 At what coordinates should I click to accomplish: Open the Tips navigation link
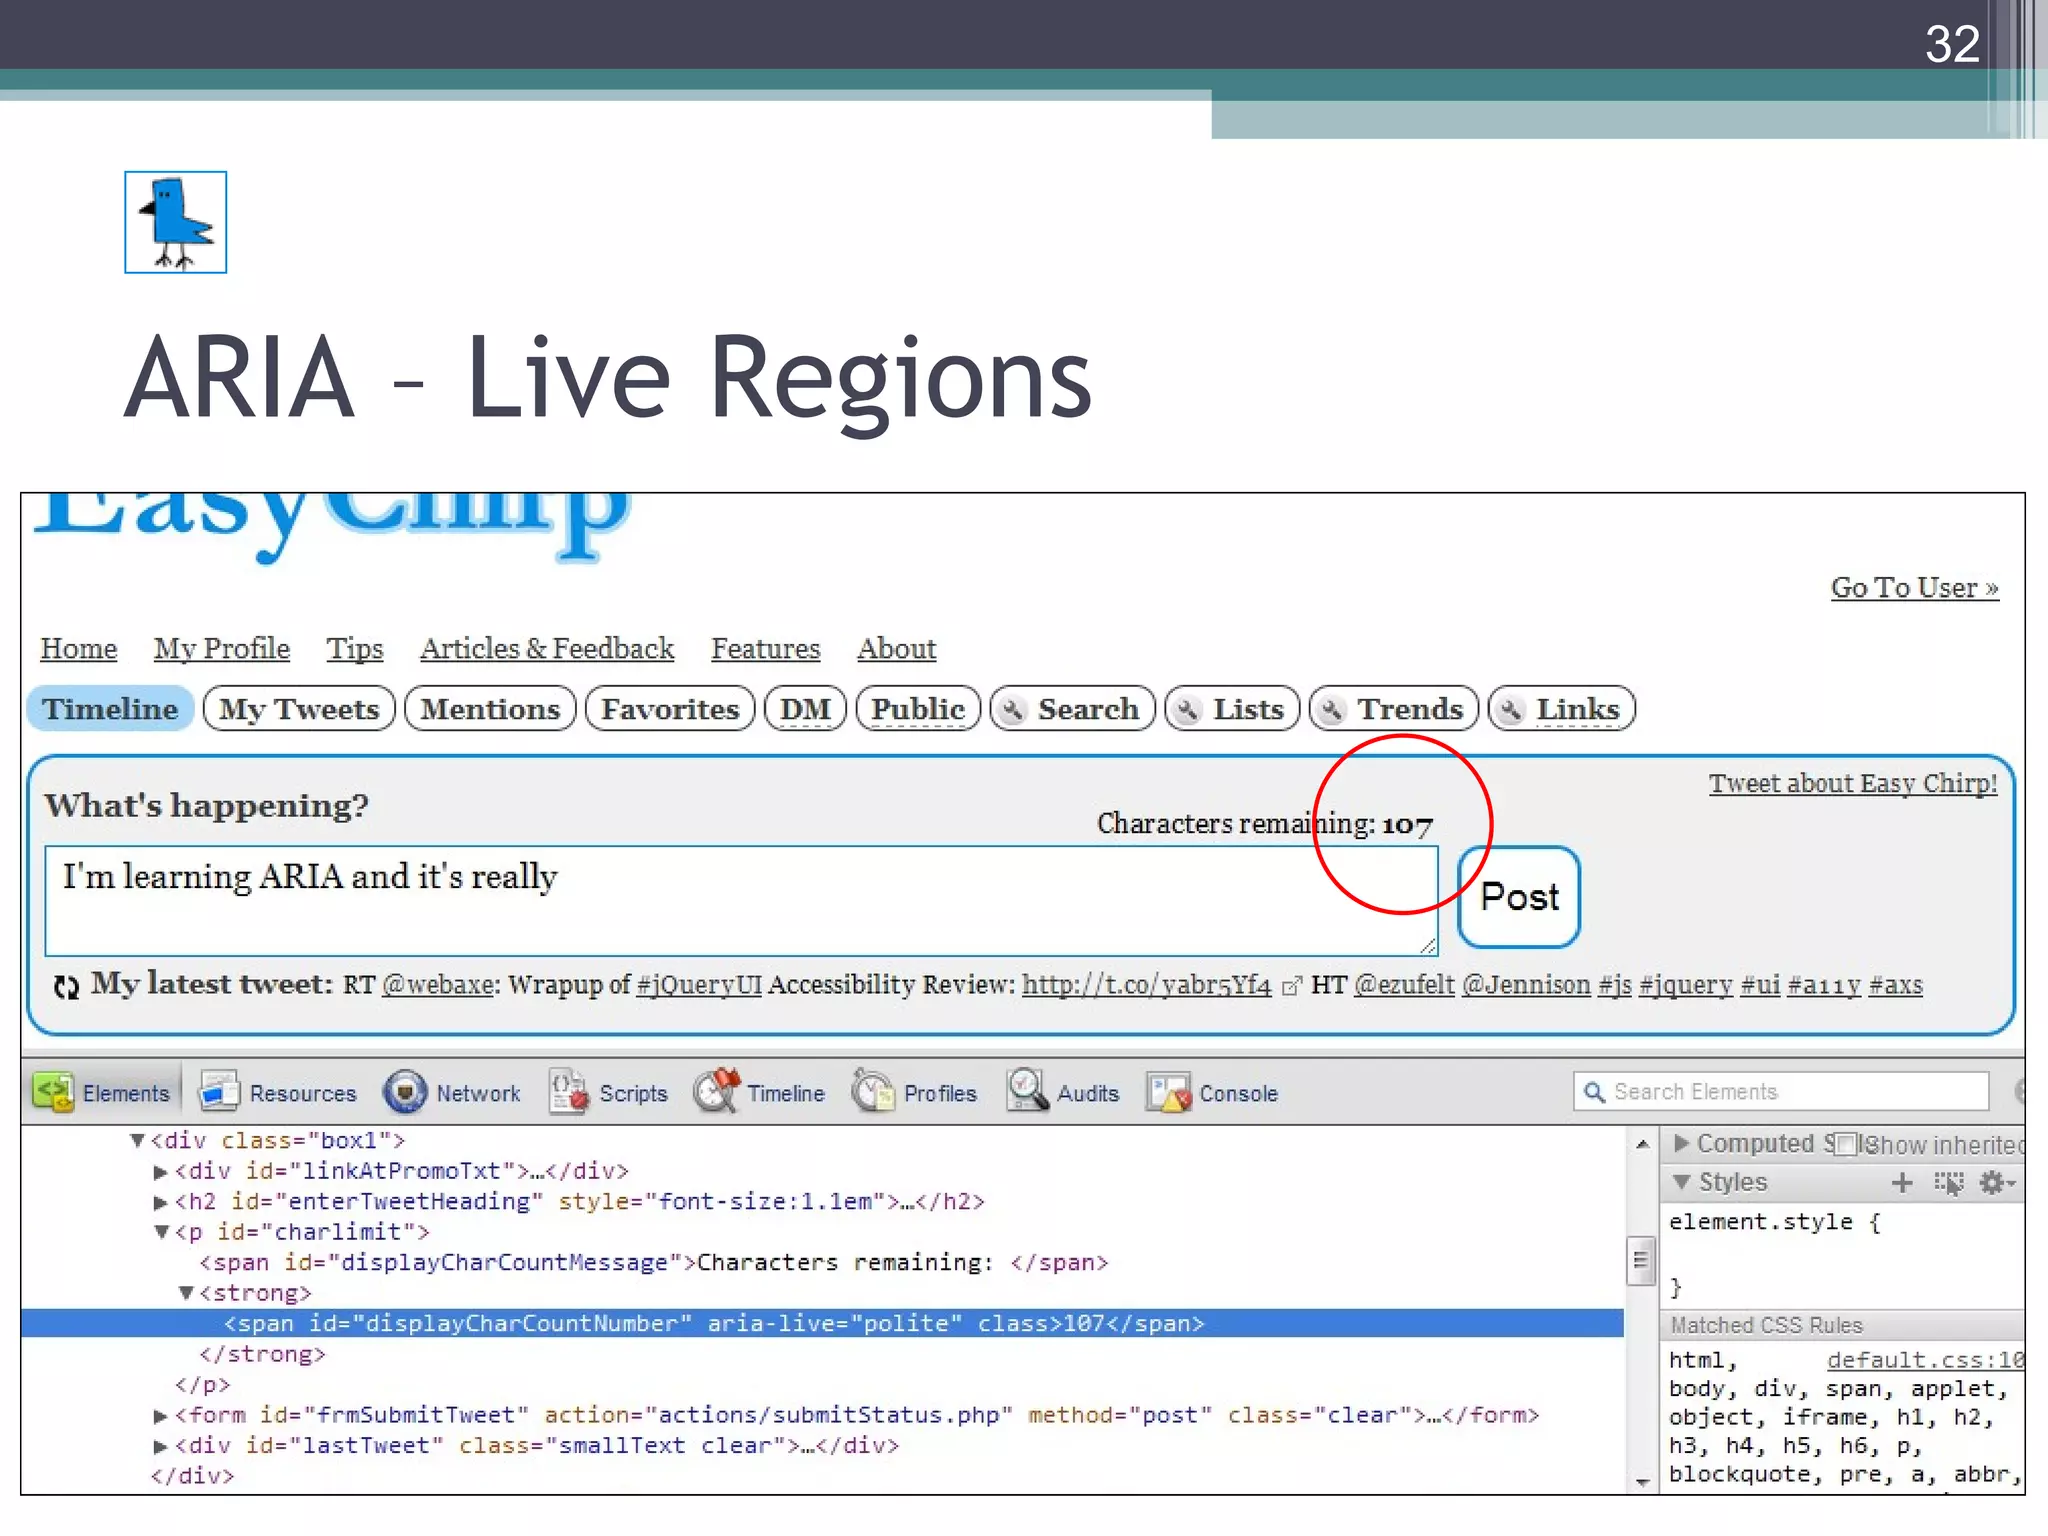tap(355, 649)
